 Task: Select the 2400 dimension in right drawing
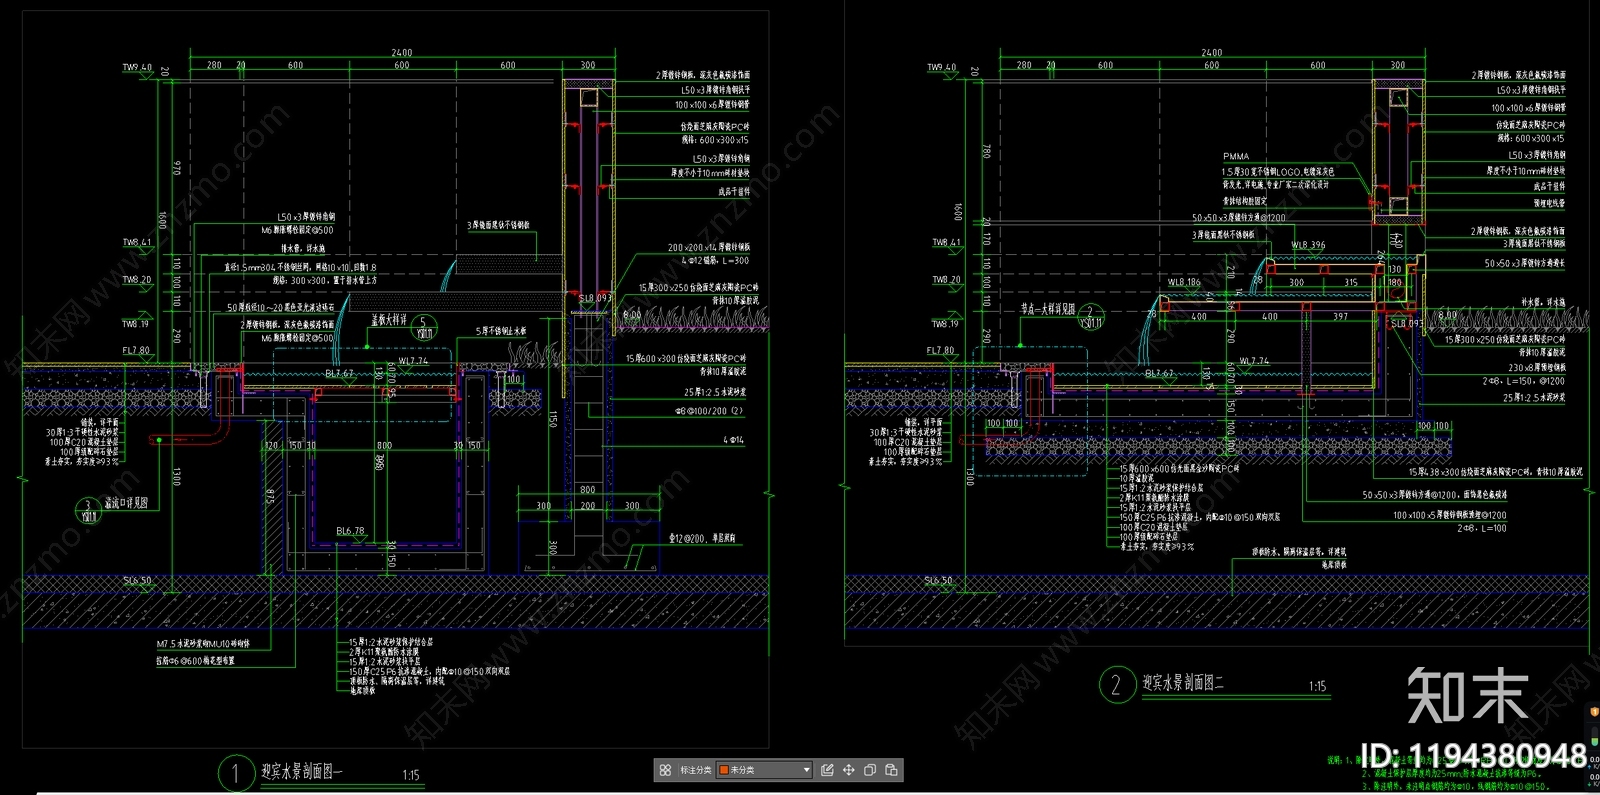1211,52
